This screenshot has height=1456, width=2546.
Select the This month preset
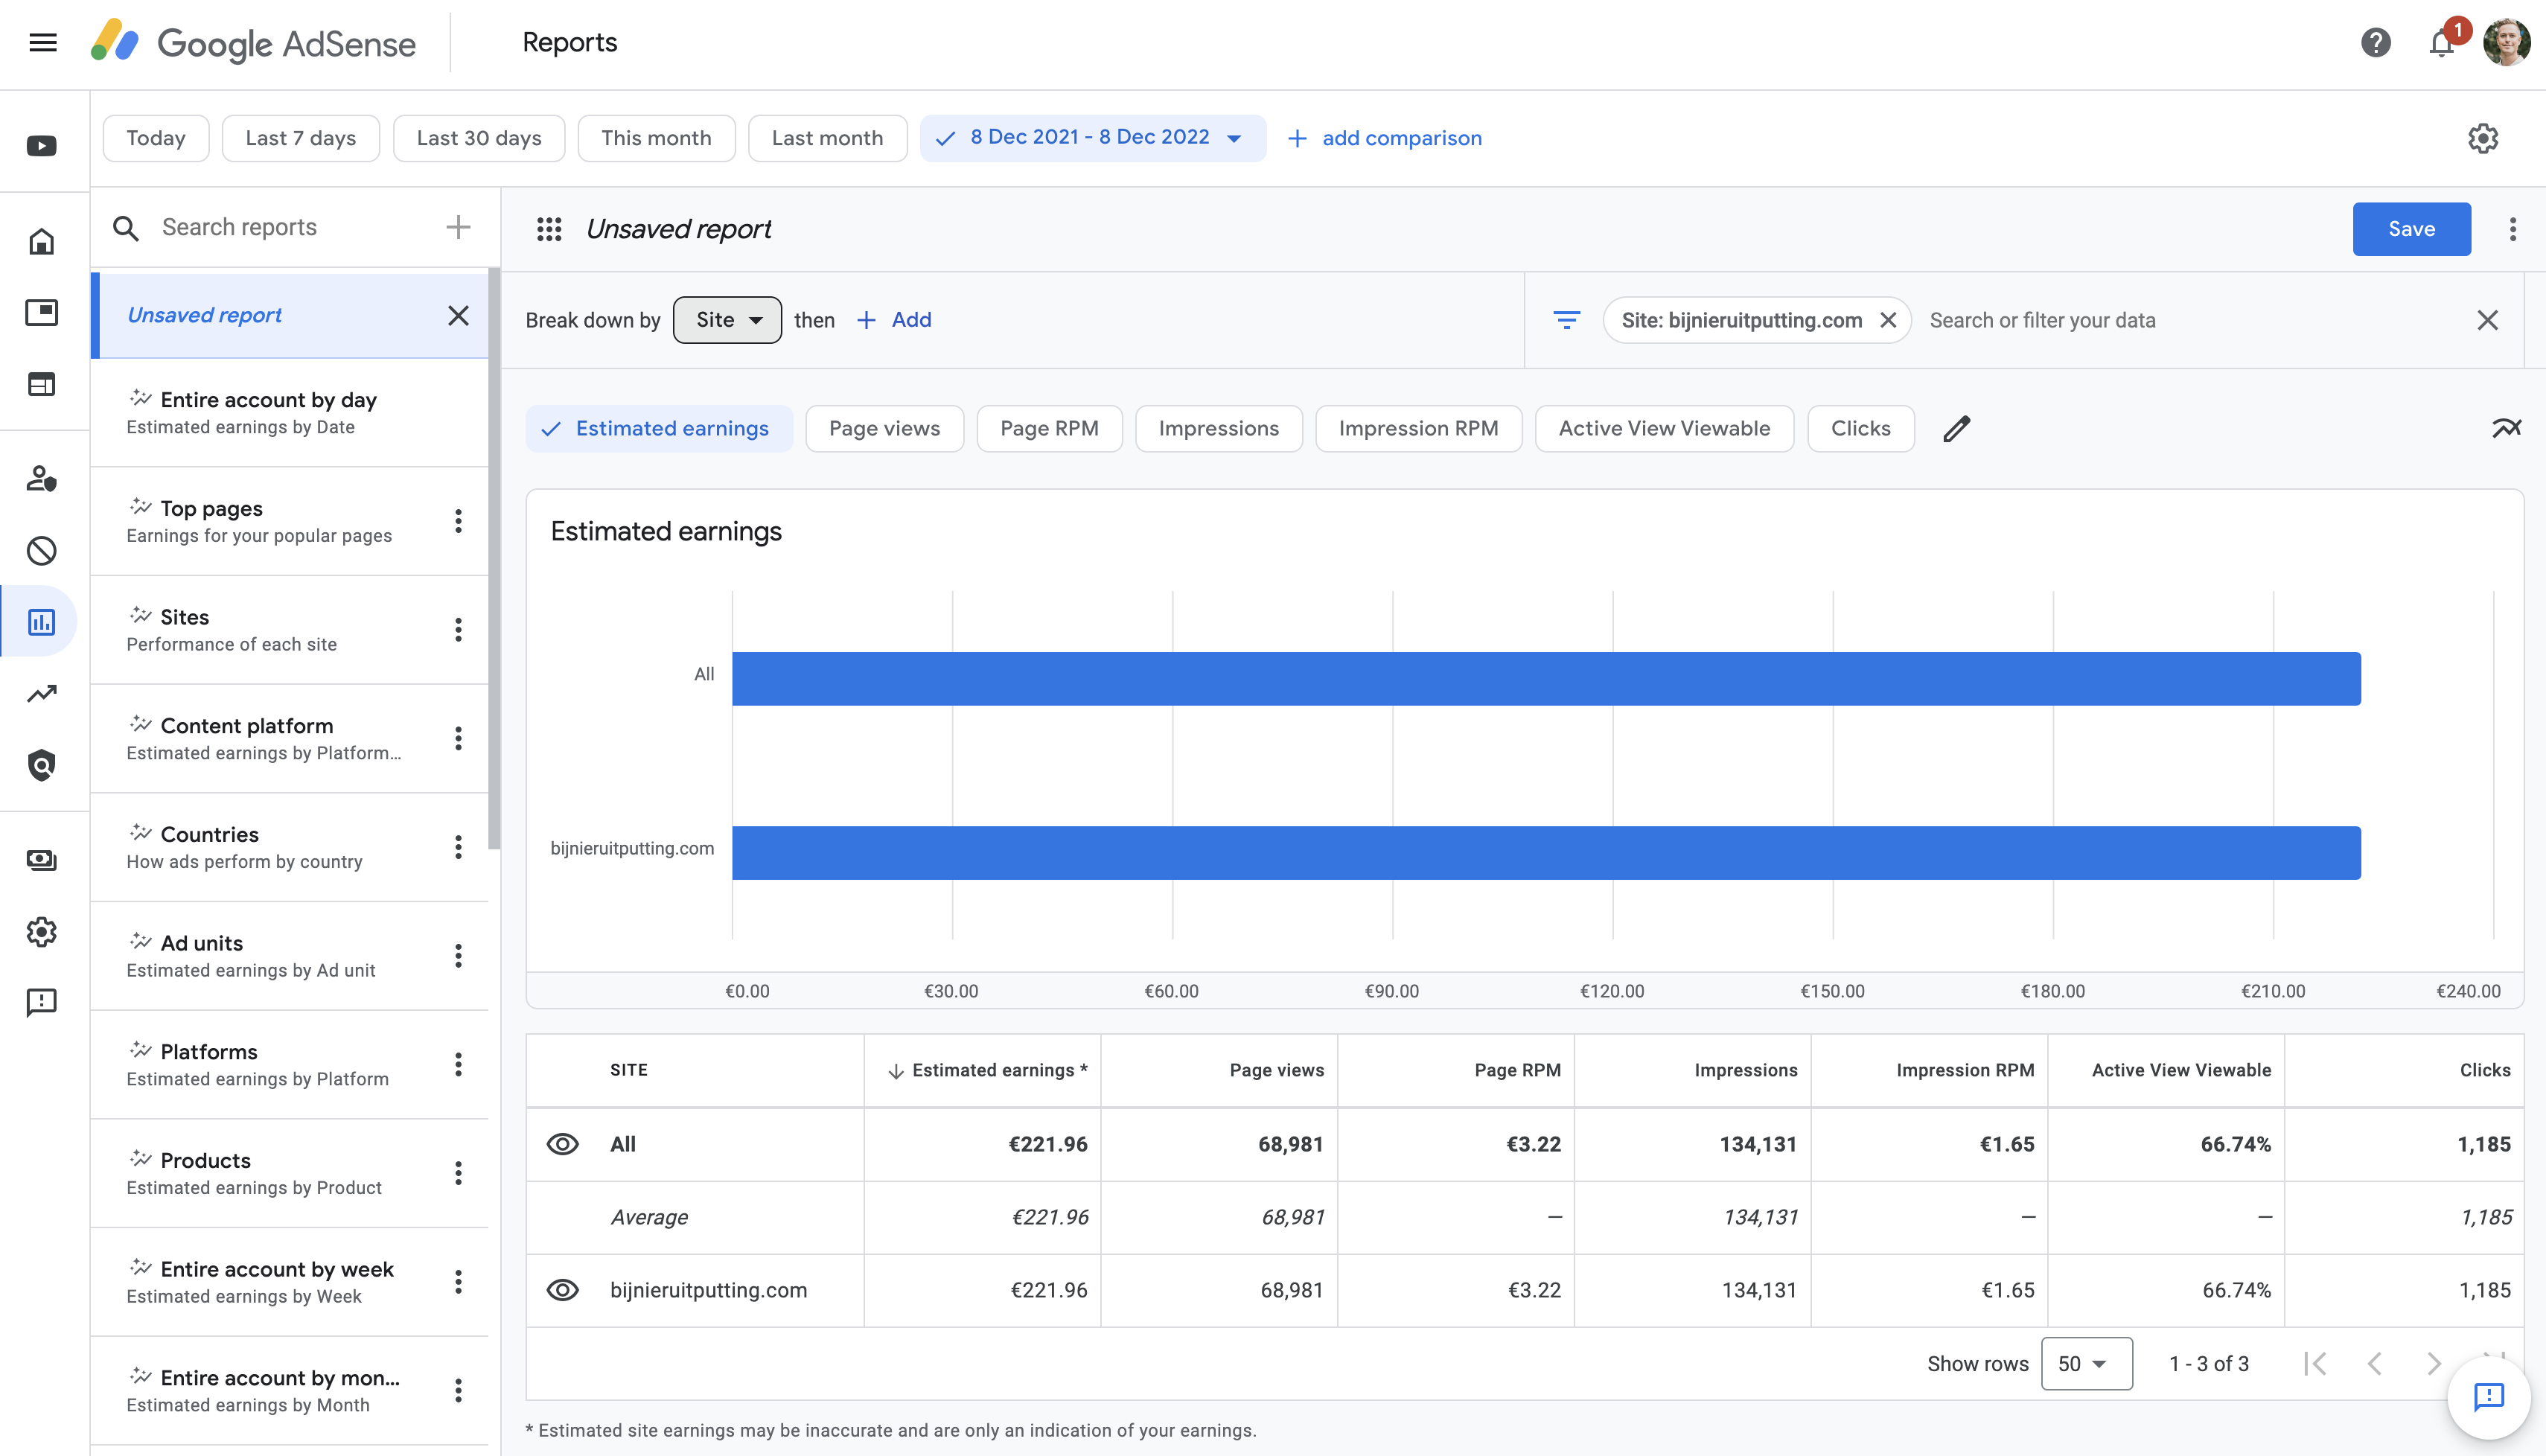(657, 138)
